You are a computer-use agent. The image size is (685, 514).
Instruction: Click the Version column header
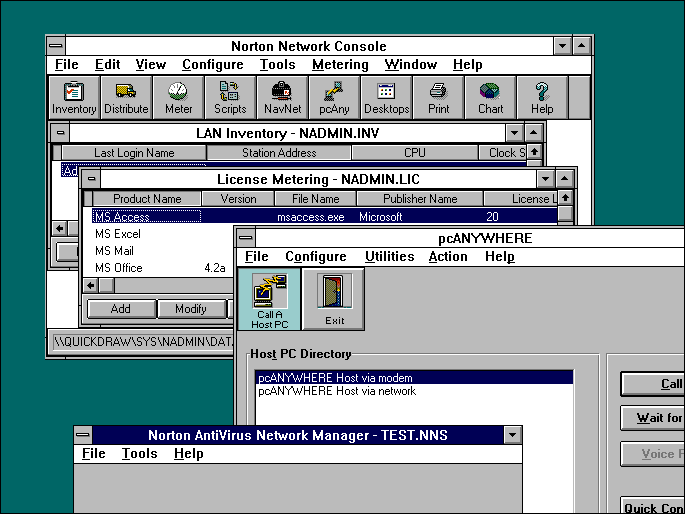[238, 199]
